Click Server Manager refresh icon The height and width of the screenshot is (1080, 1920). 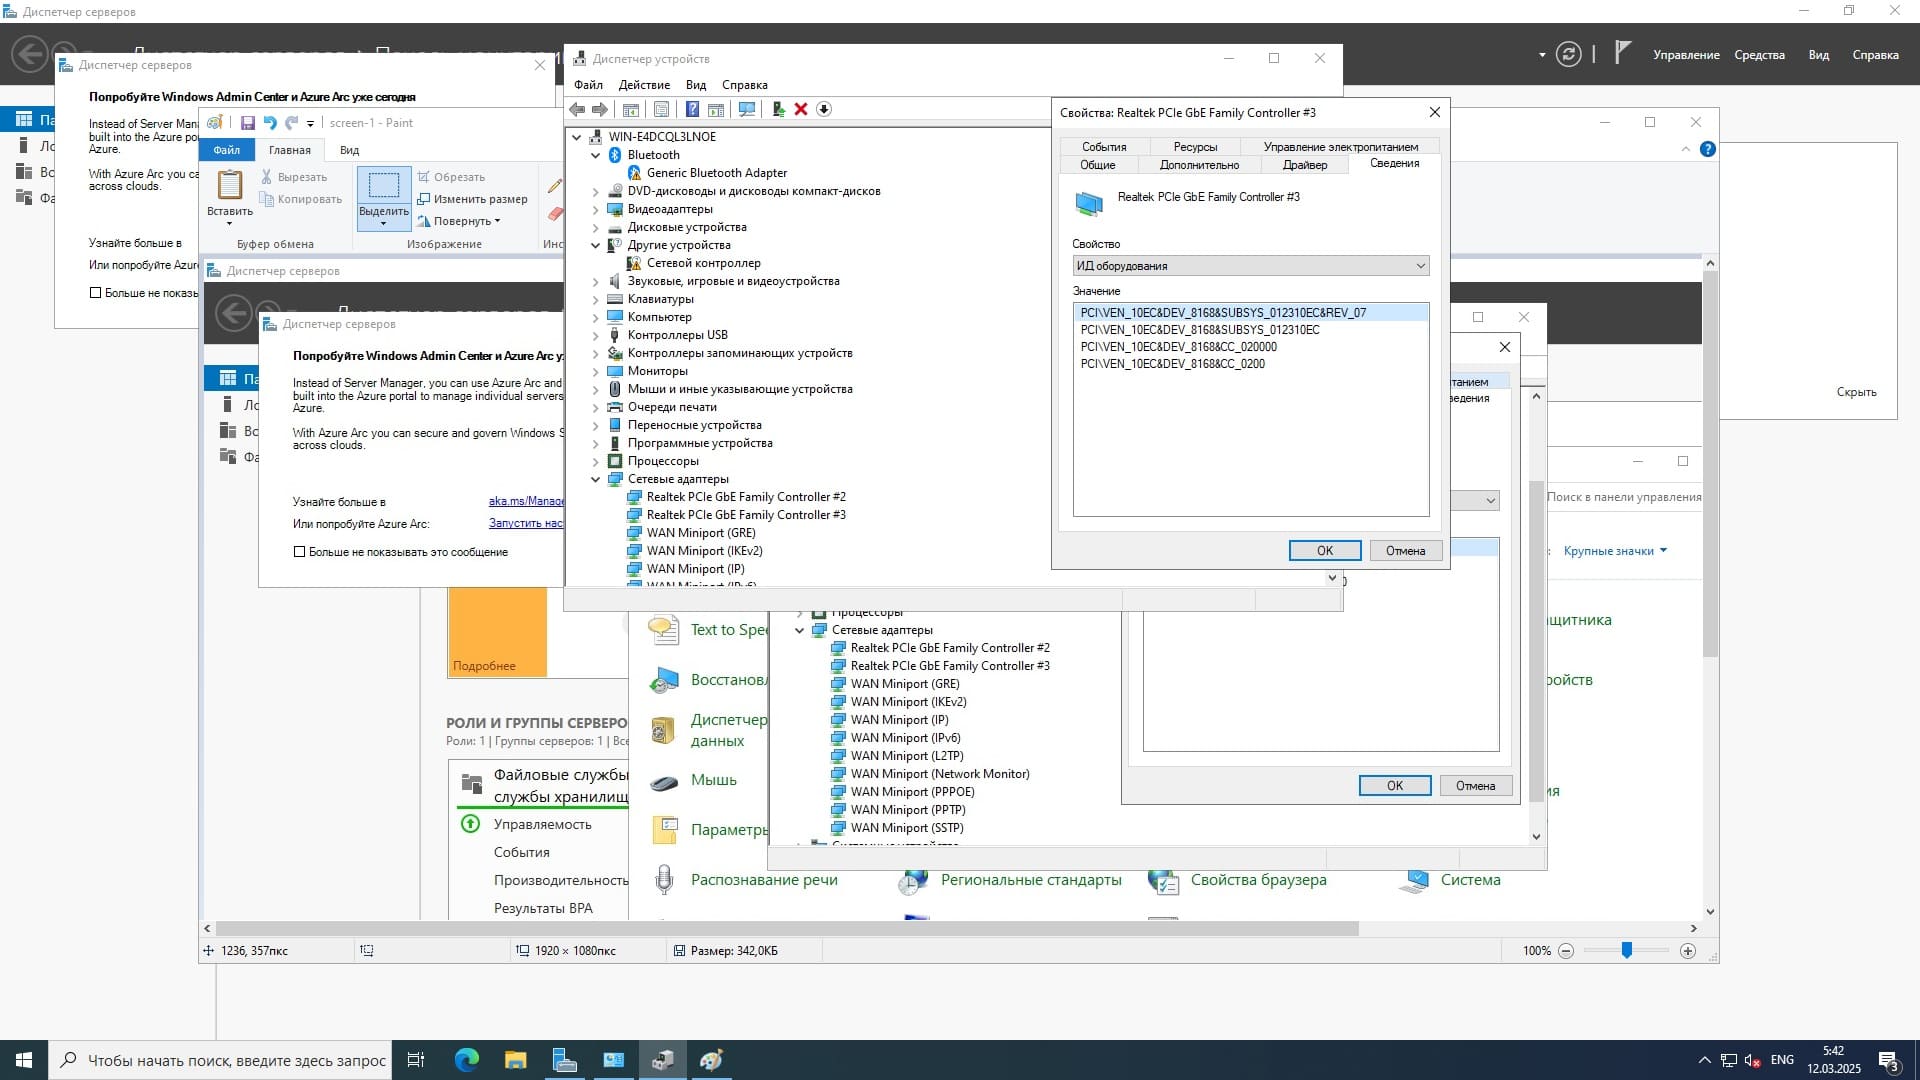point(1569,55)
